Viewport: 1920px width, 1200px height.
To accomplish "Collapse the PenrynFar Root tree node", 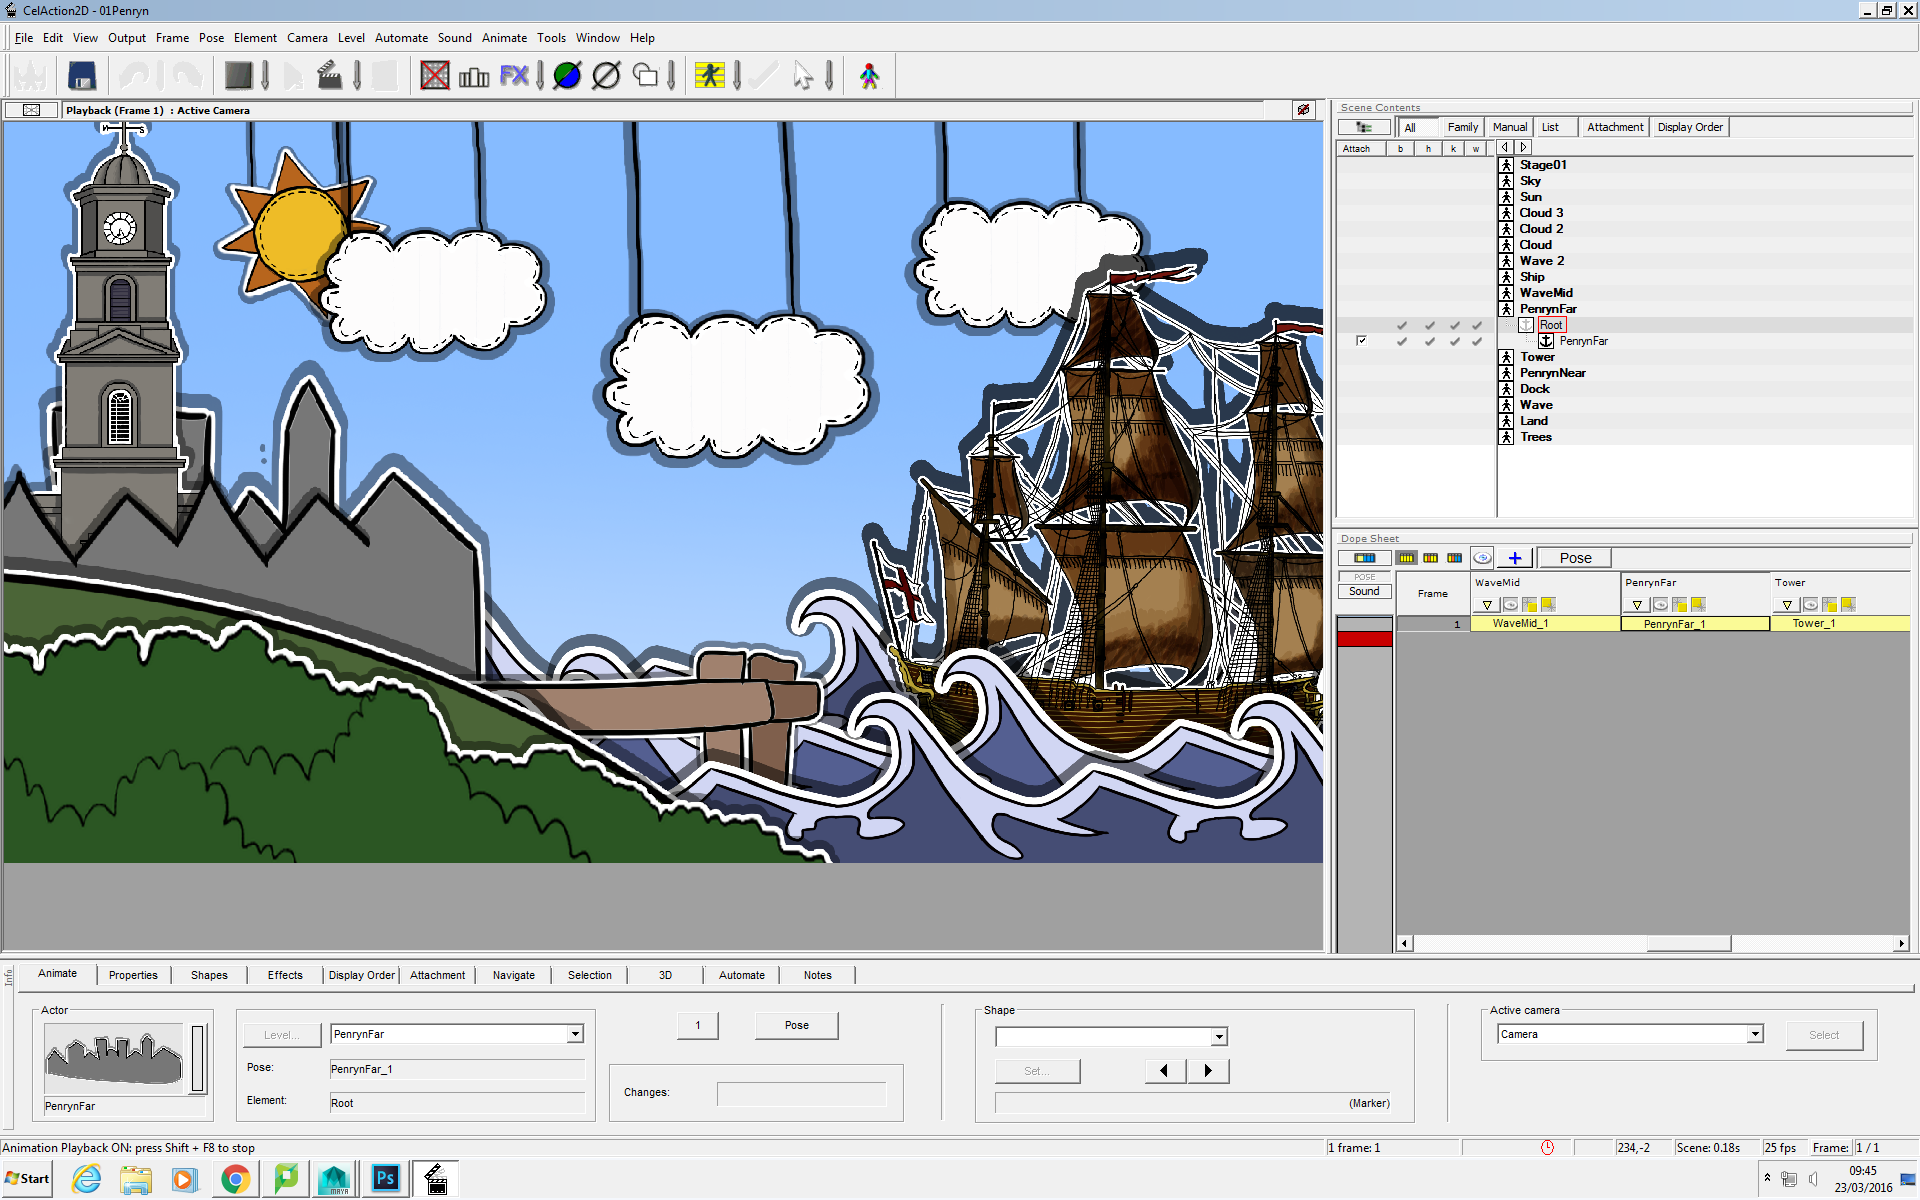I will pyautogui.click(x=1525, y=325).
